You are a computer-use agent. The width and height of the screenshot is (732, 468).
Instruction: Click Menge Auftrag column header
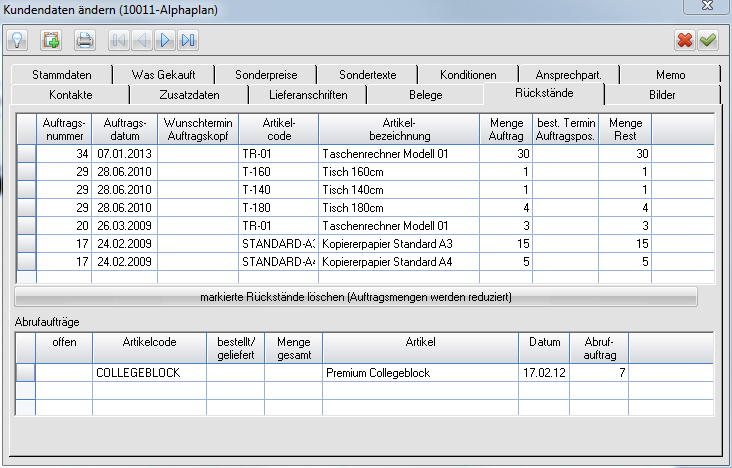tap(506, 129)
